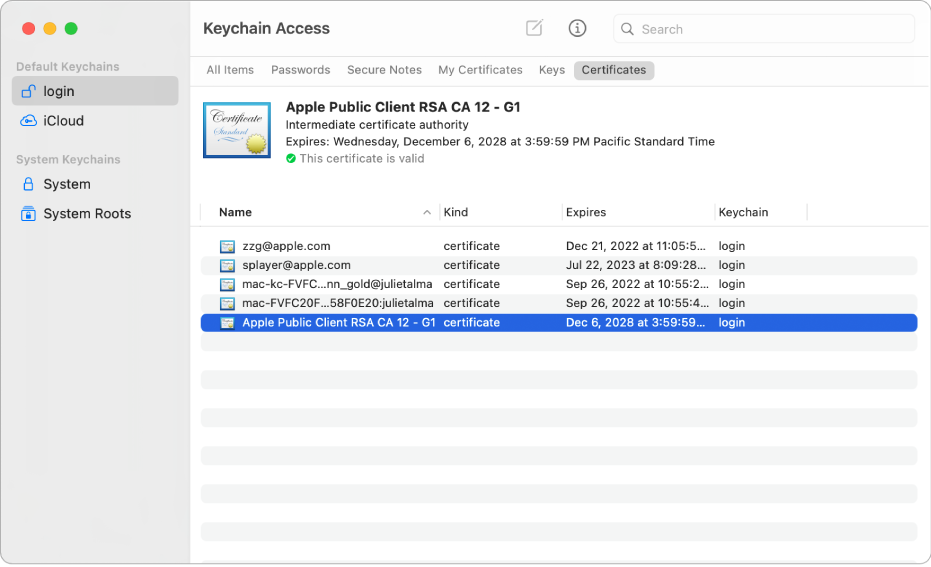931x567 pixels.
Task: Click the System keychain lock icon
Action: click(x=28, y=184)
